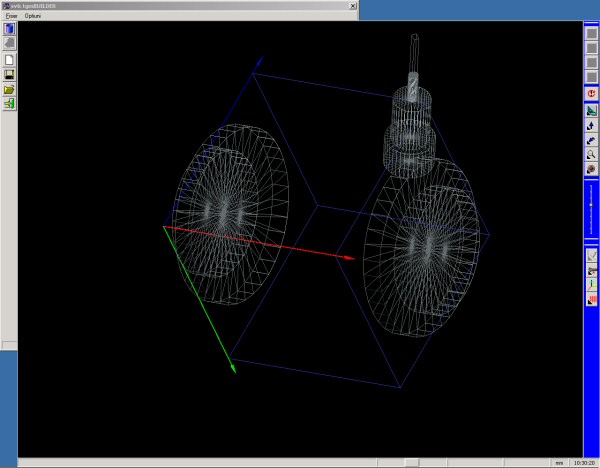The height and width of the screenshot is (468, 600).
Task: Click the application icon in the title bar
Action: pos(6,6)
